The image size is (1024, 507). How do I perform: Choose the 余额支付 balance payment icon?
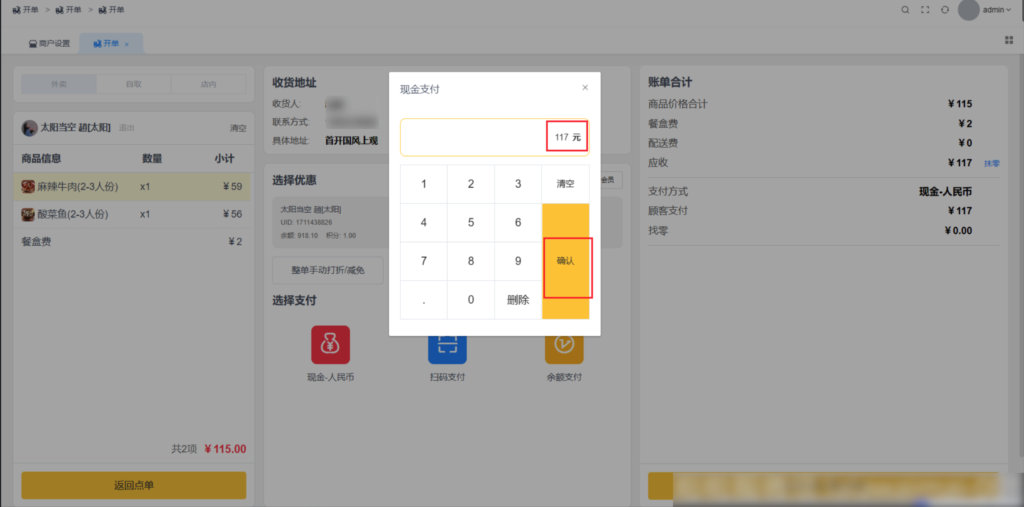point(564,345)
